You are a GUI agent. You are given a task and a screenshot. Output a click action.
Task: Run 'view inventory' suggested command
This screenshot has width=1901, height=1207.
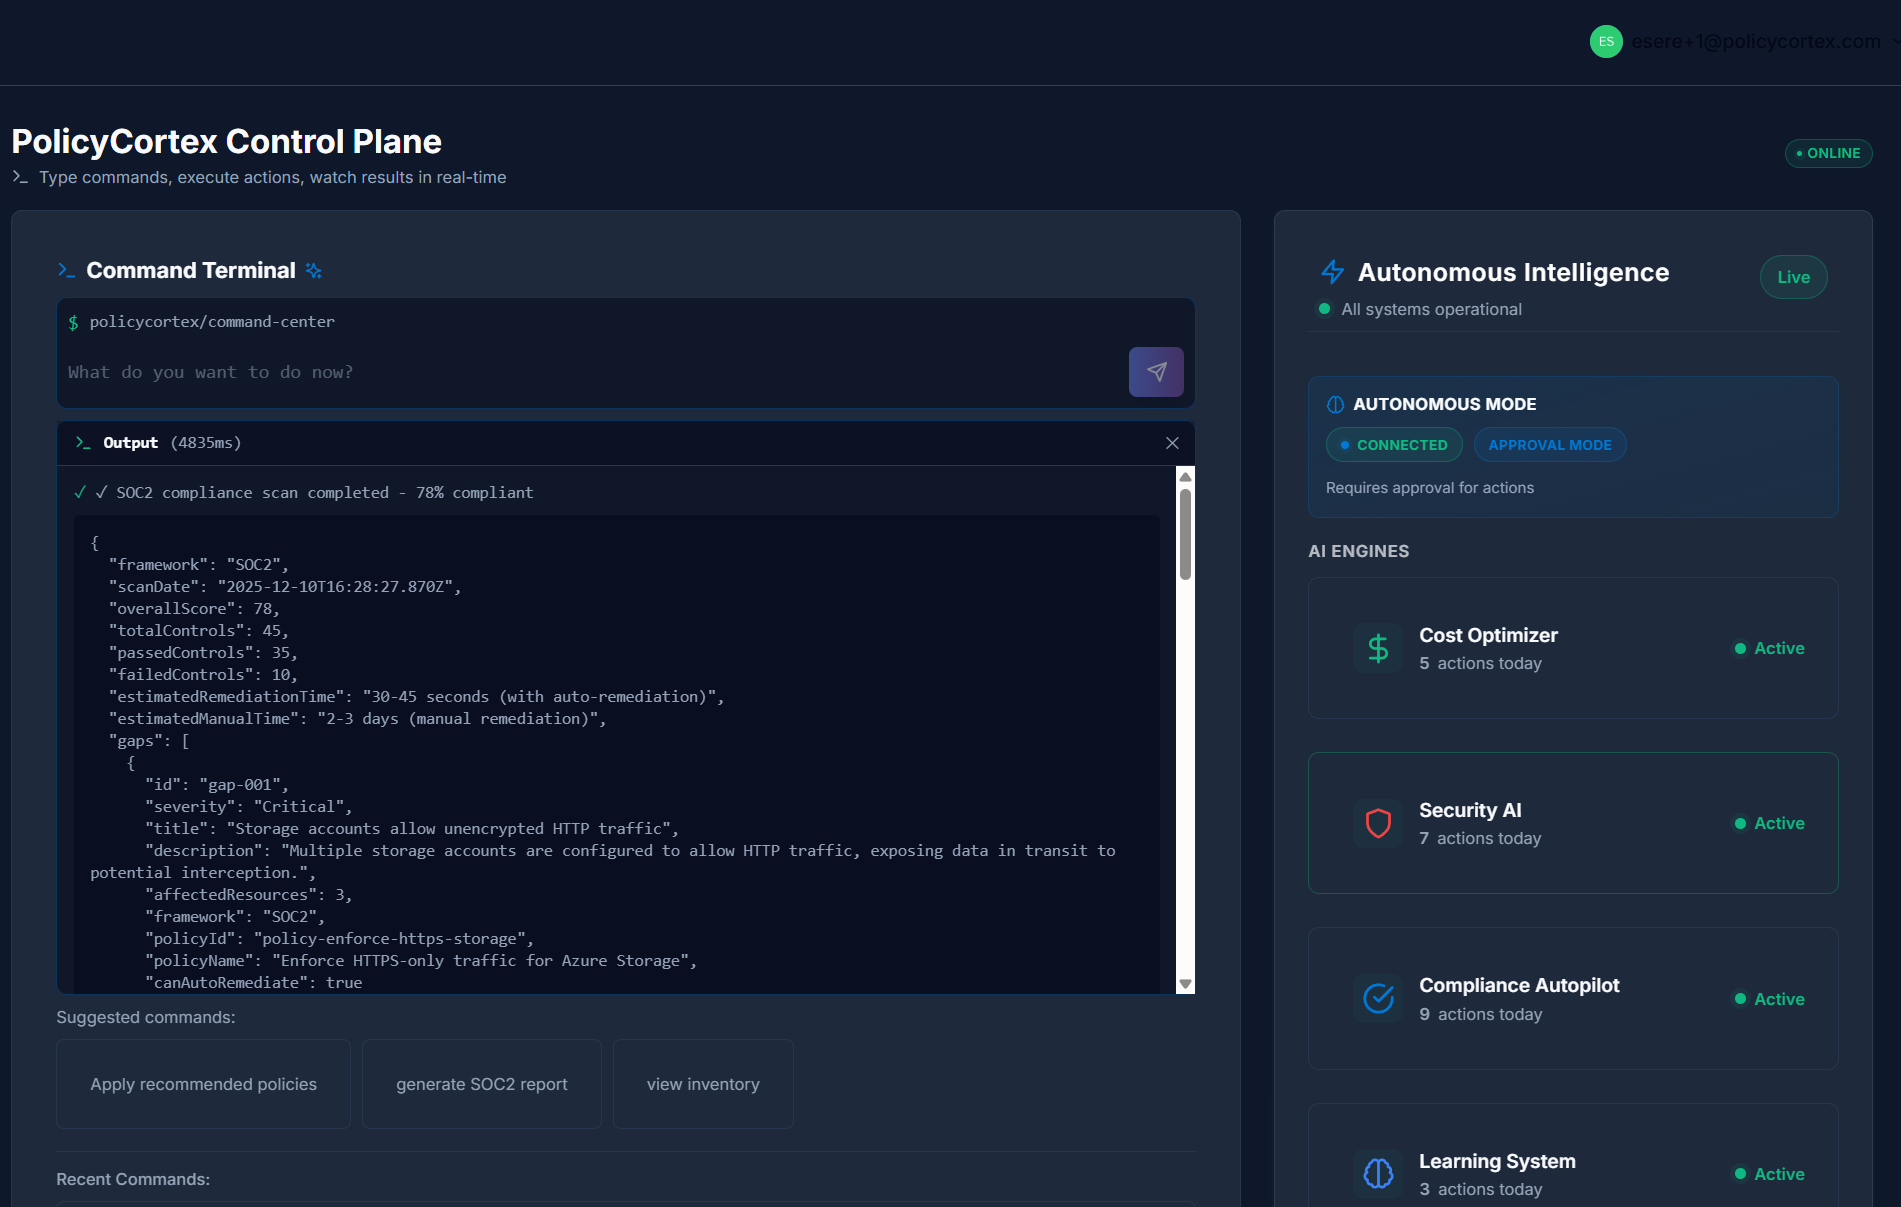click(703, 1084)
